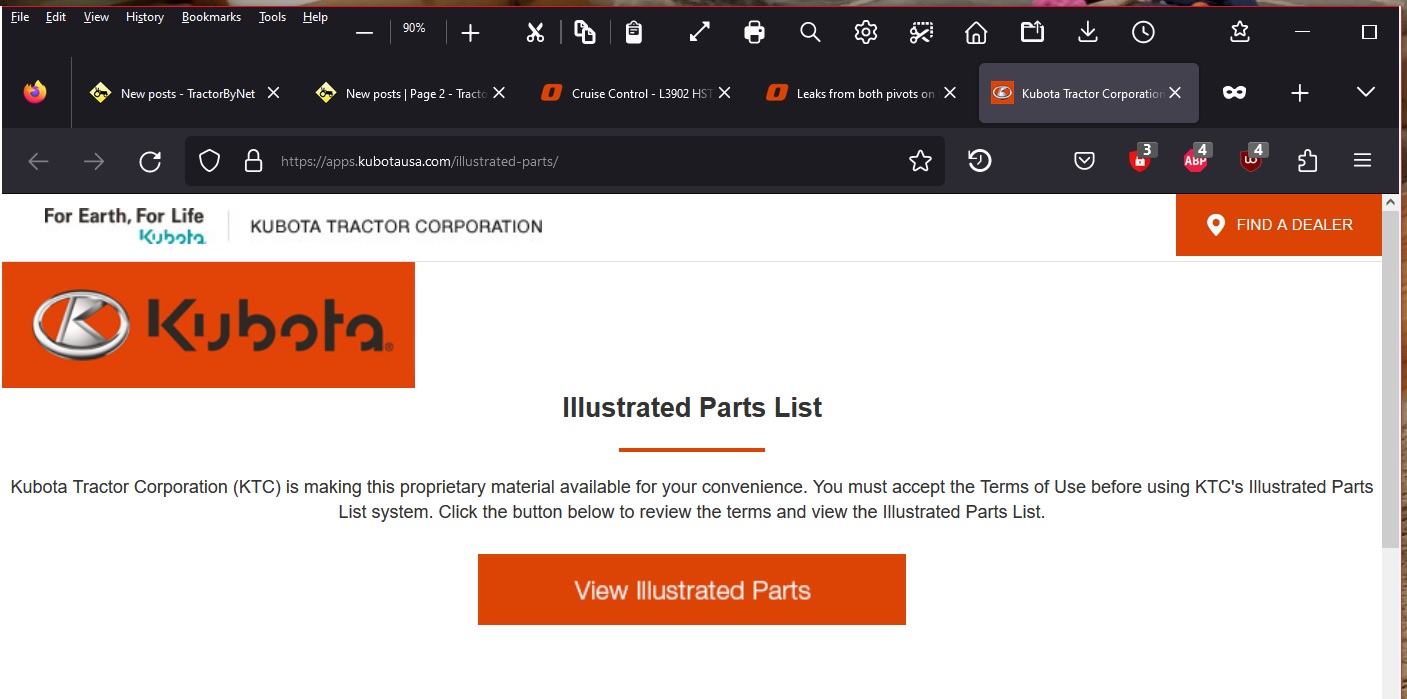Open Firefox View via Firefox logo
The width and height of the screenshot is (1407, 699).
point(35,93)
